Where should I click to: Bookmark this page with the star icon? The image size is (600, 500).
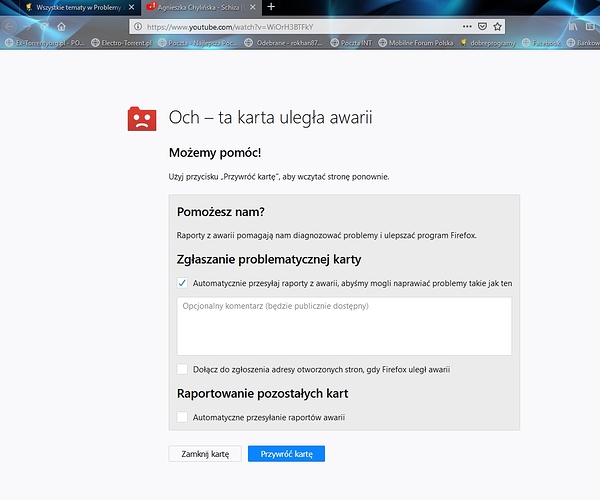click(497, 26)
